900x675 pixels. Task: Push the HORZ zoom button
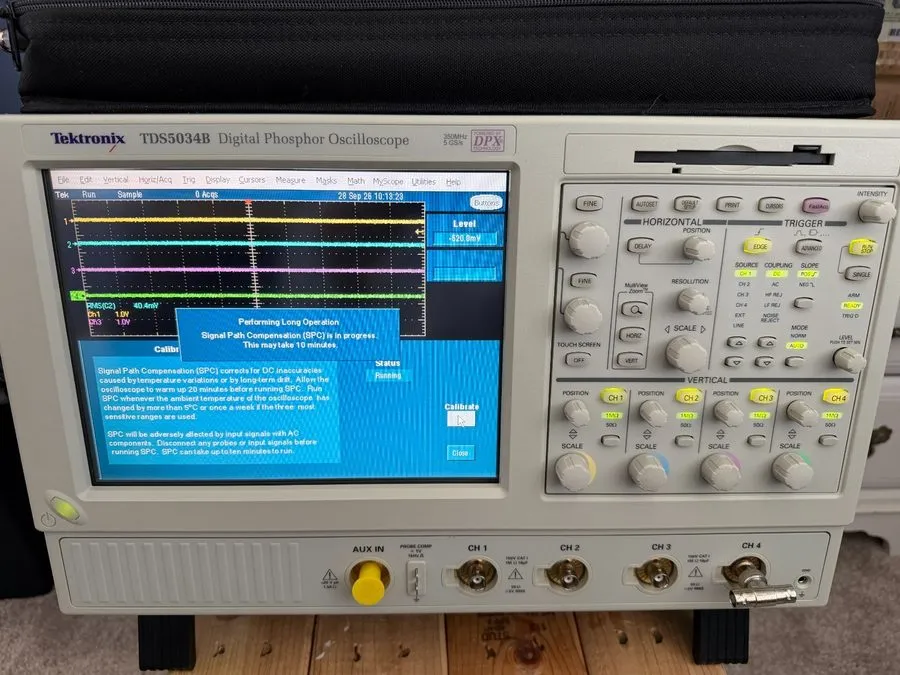[631, 335]
